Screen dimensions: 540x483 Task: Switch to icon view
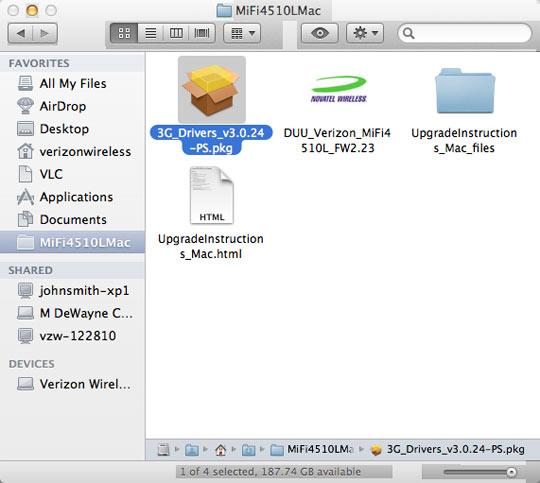click(x=124, y=33)
